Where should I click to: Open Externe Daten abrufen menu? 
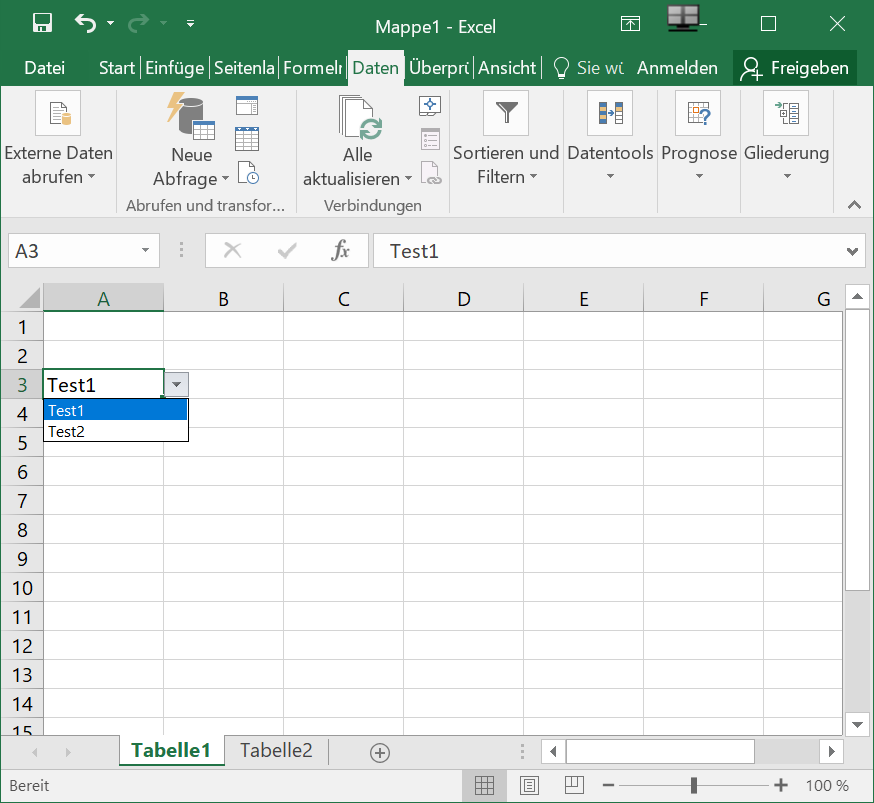tap(59, 138)
